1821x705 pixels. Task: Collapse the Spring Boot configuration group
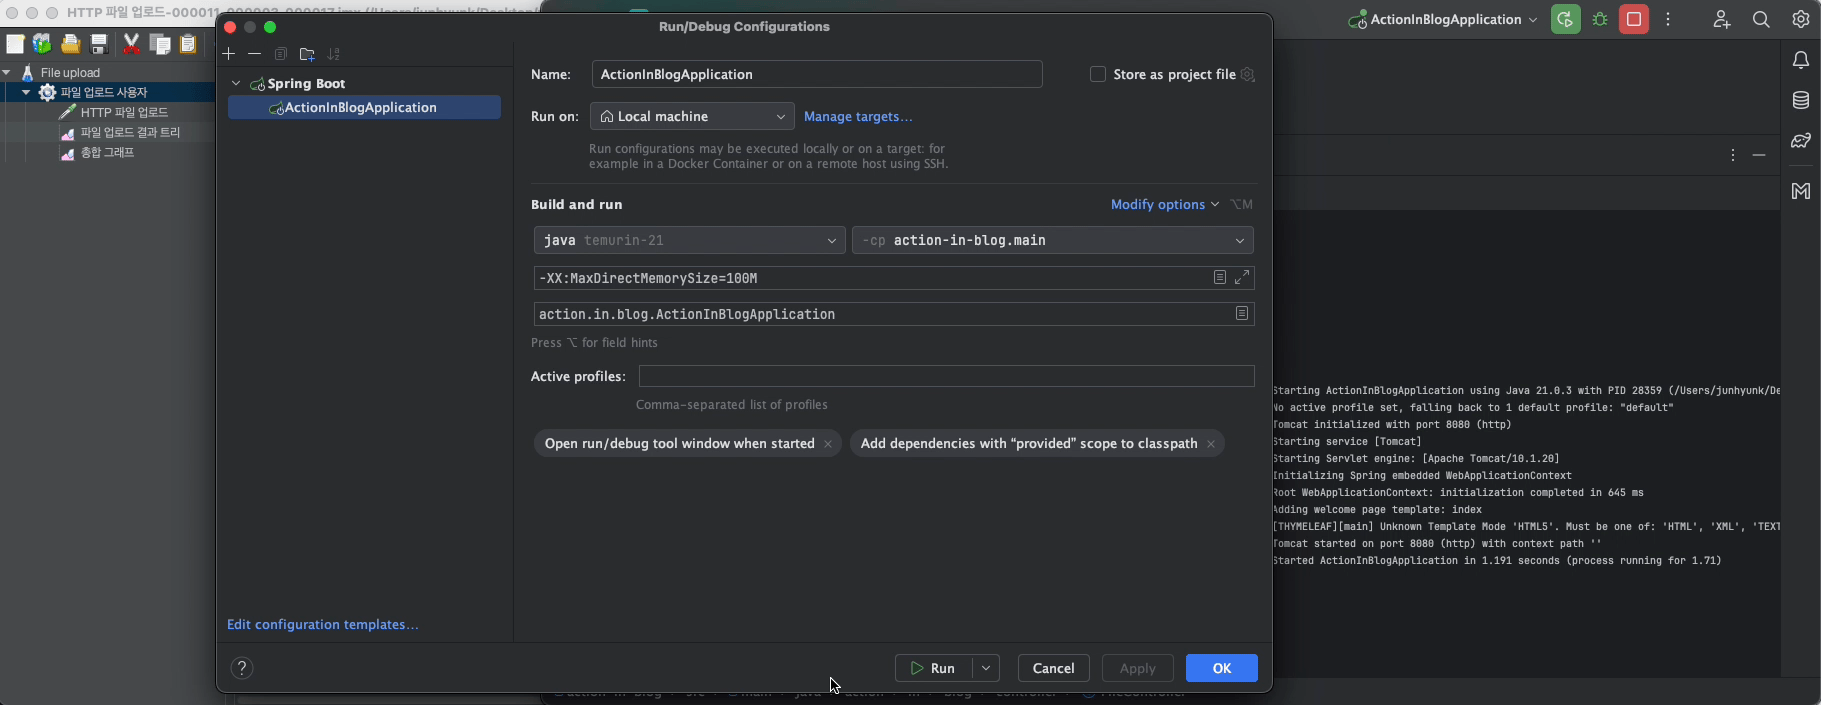point(236,83)
